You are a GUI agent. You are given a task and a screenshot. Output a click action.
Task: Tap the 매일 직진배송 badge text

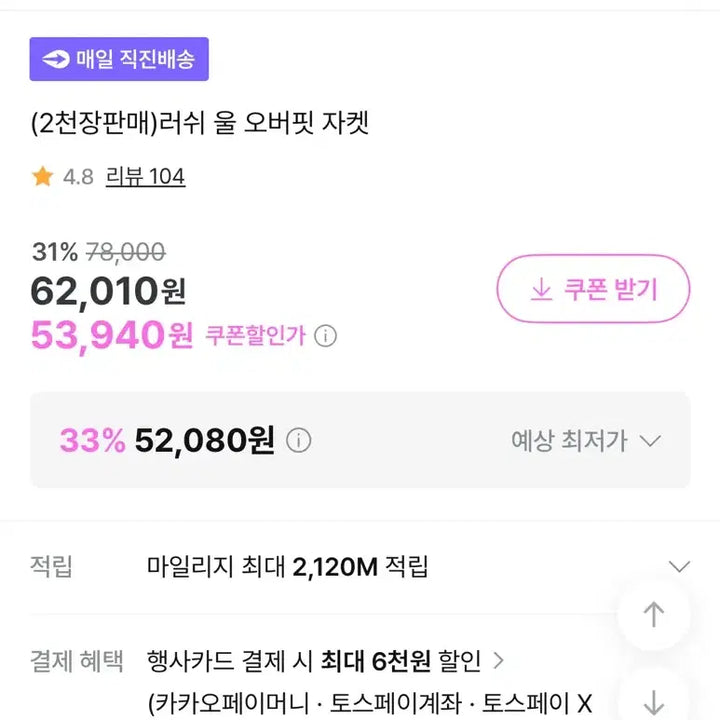[x=135, y=60]
